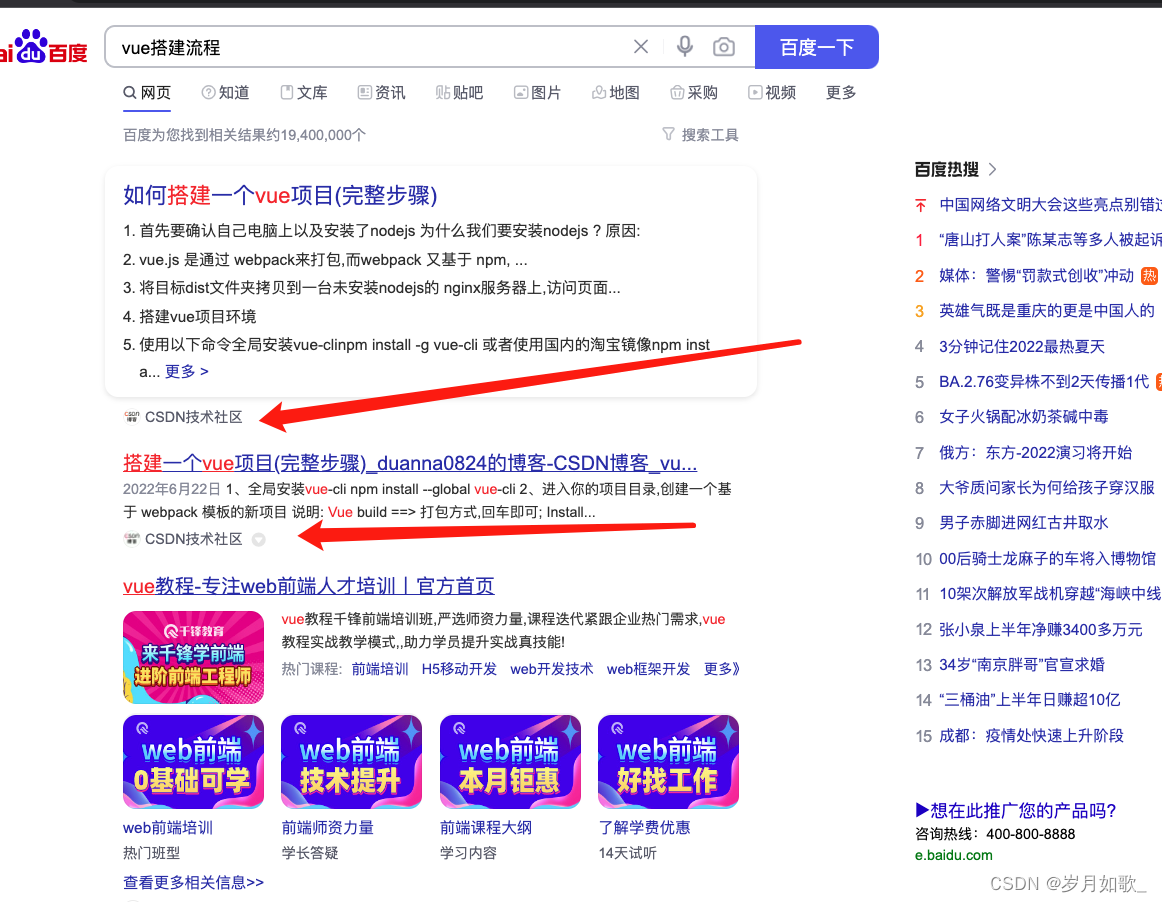
Task: Open the 前端培训 course link
Action: [x=379, y=669]
